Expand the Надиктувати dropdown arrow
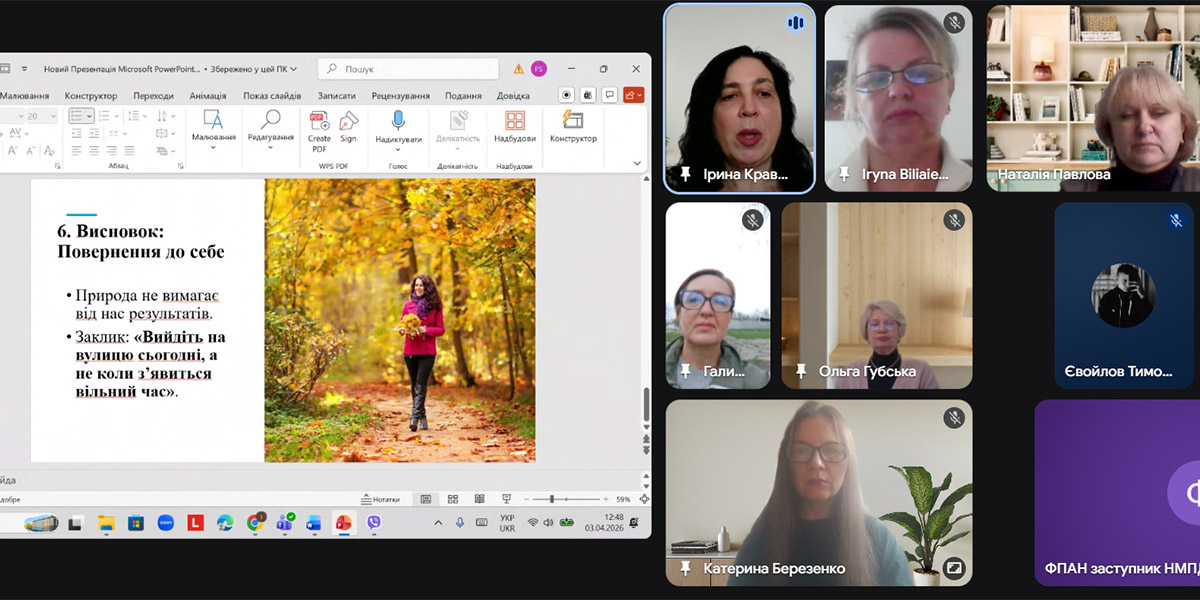1200x600 pixels. click(x=398, y=150)
